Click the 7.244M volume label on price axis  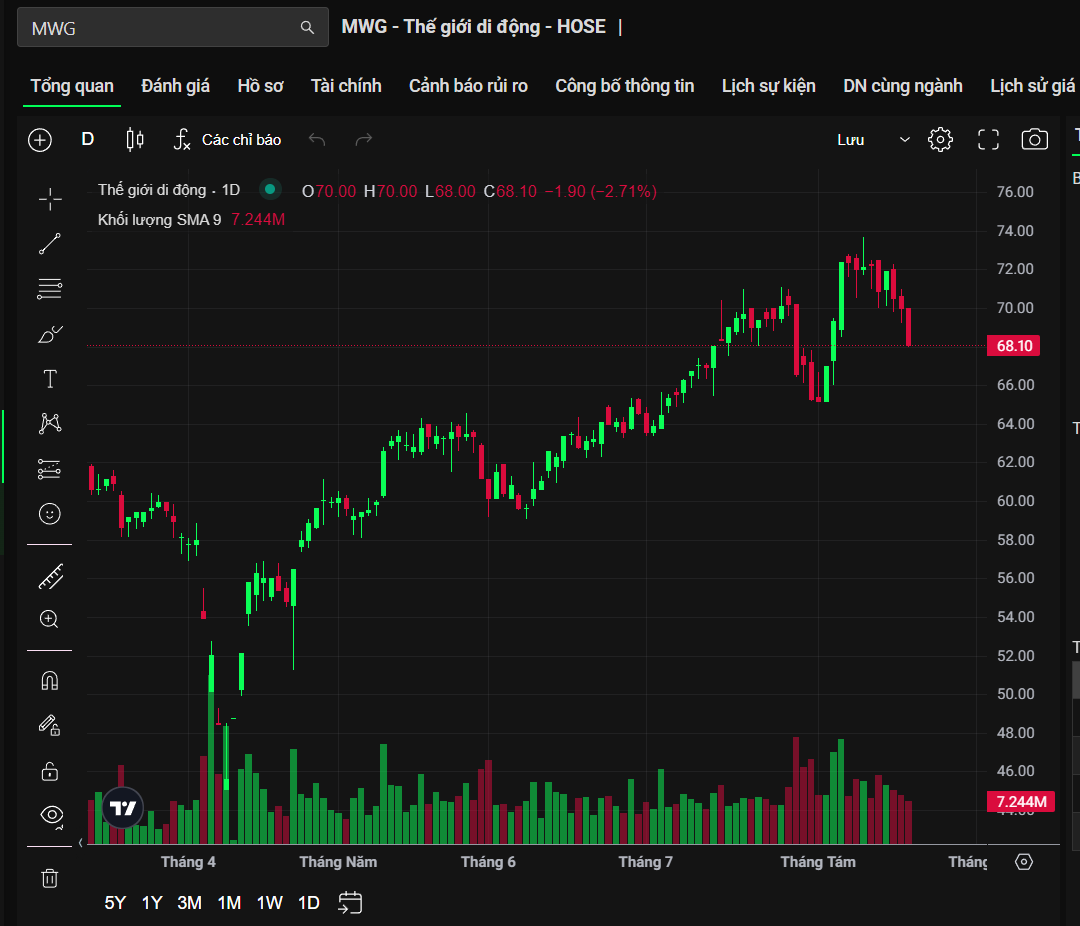(x=1021, y=802)
